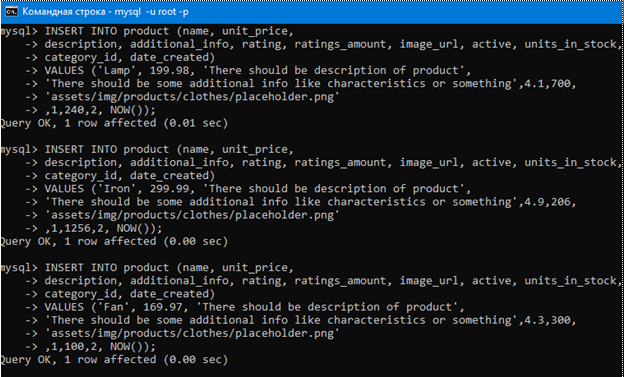Screen dimensions: 624x377
Task: Click the ',1,1256,2, NOW());' line
Action: click(103, 228)
